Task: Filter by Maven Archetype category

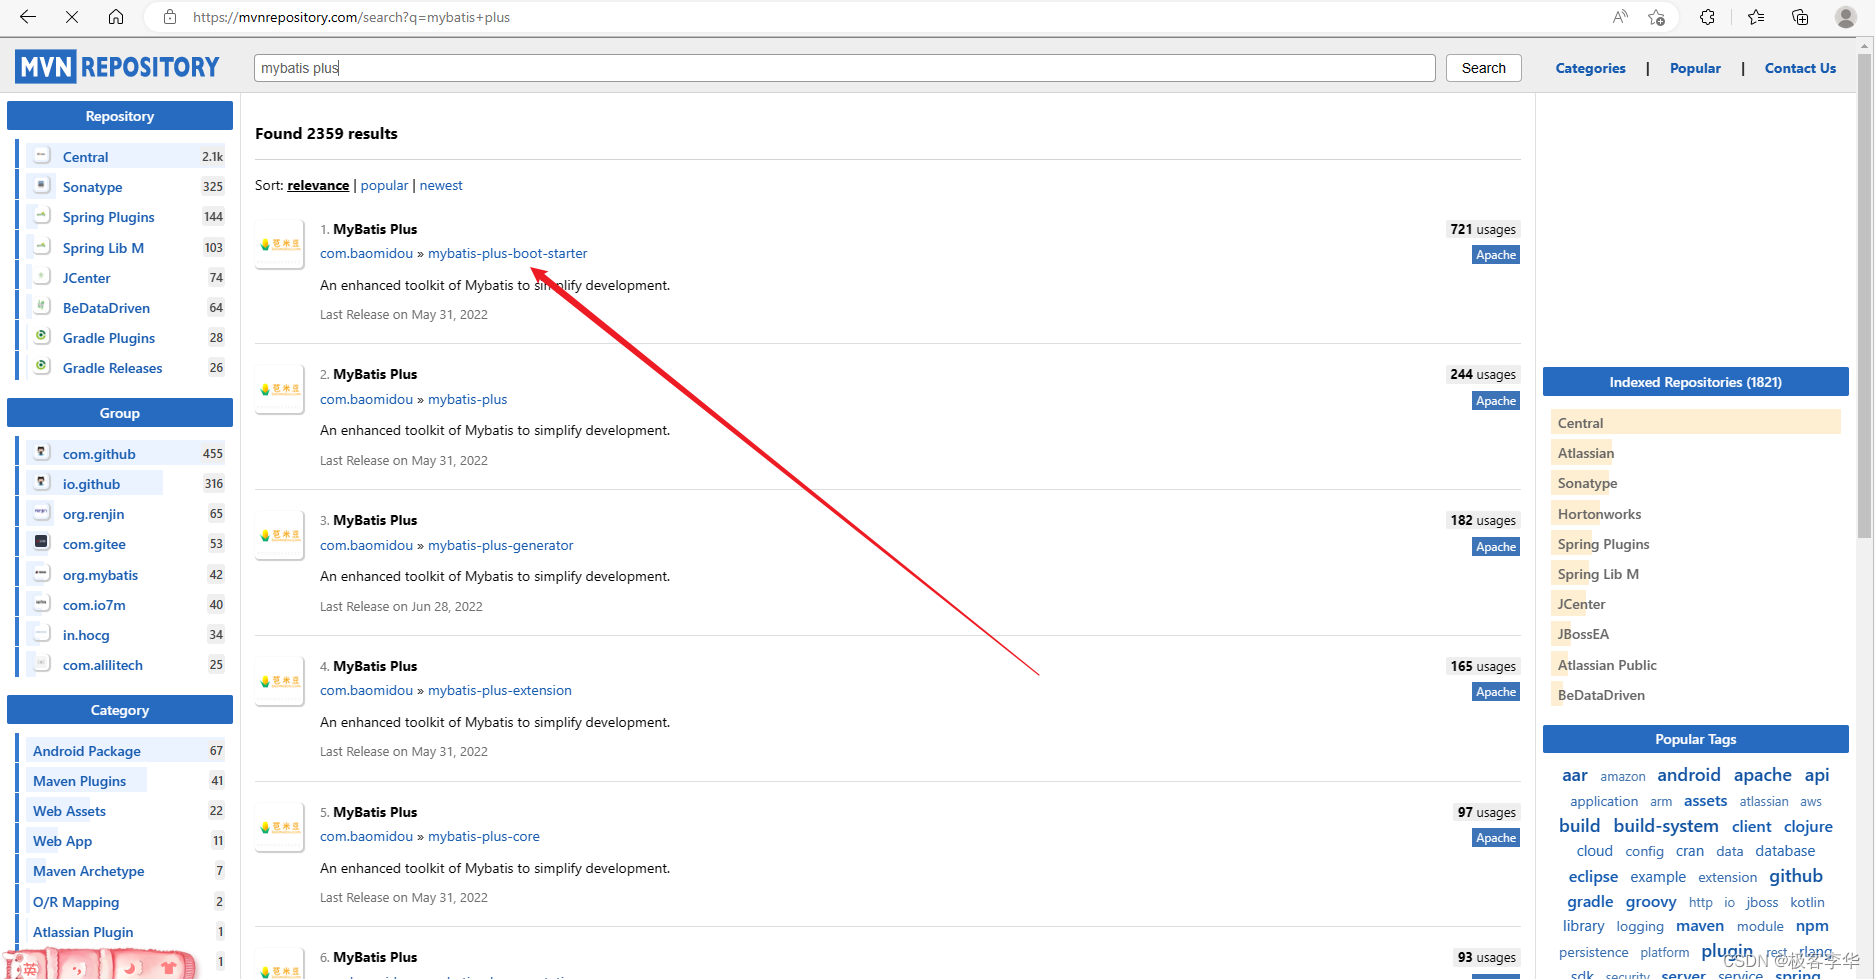Action: click(x=88, y=871)
